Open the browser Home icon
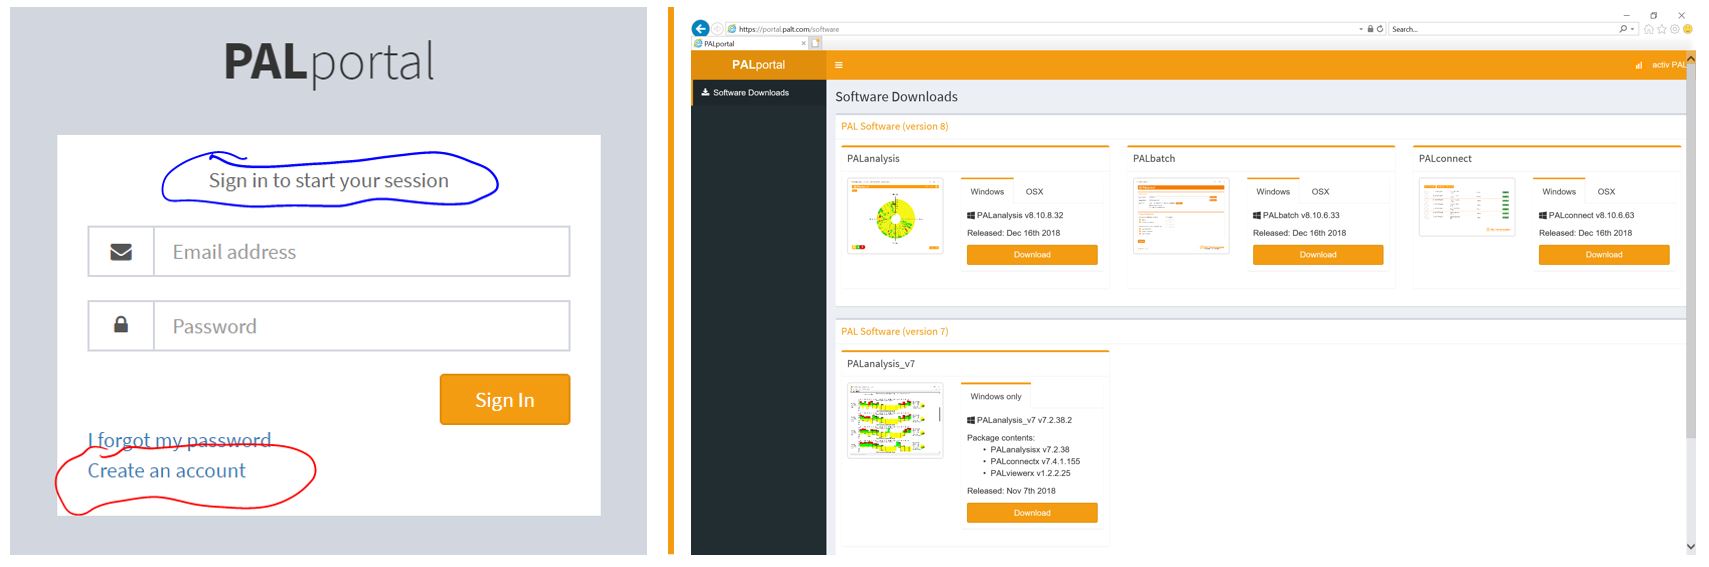 coord(1649,29)
